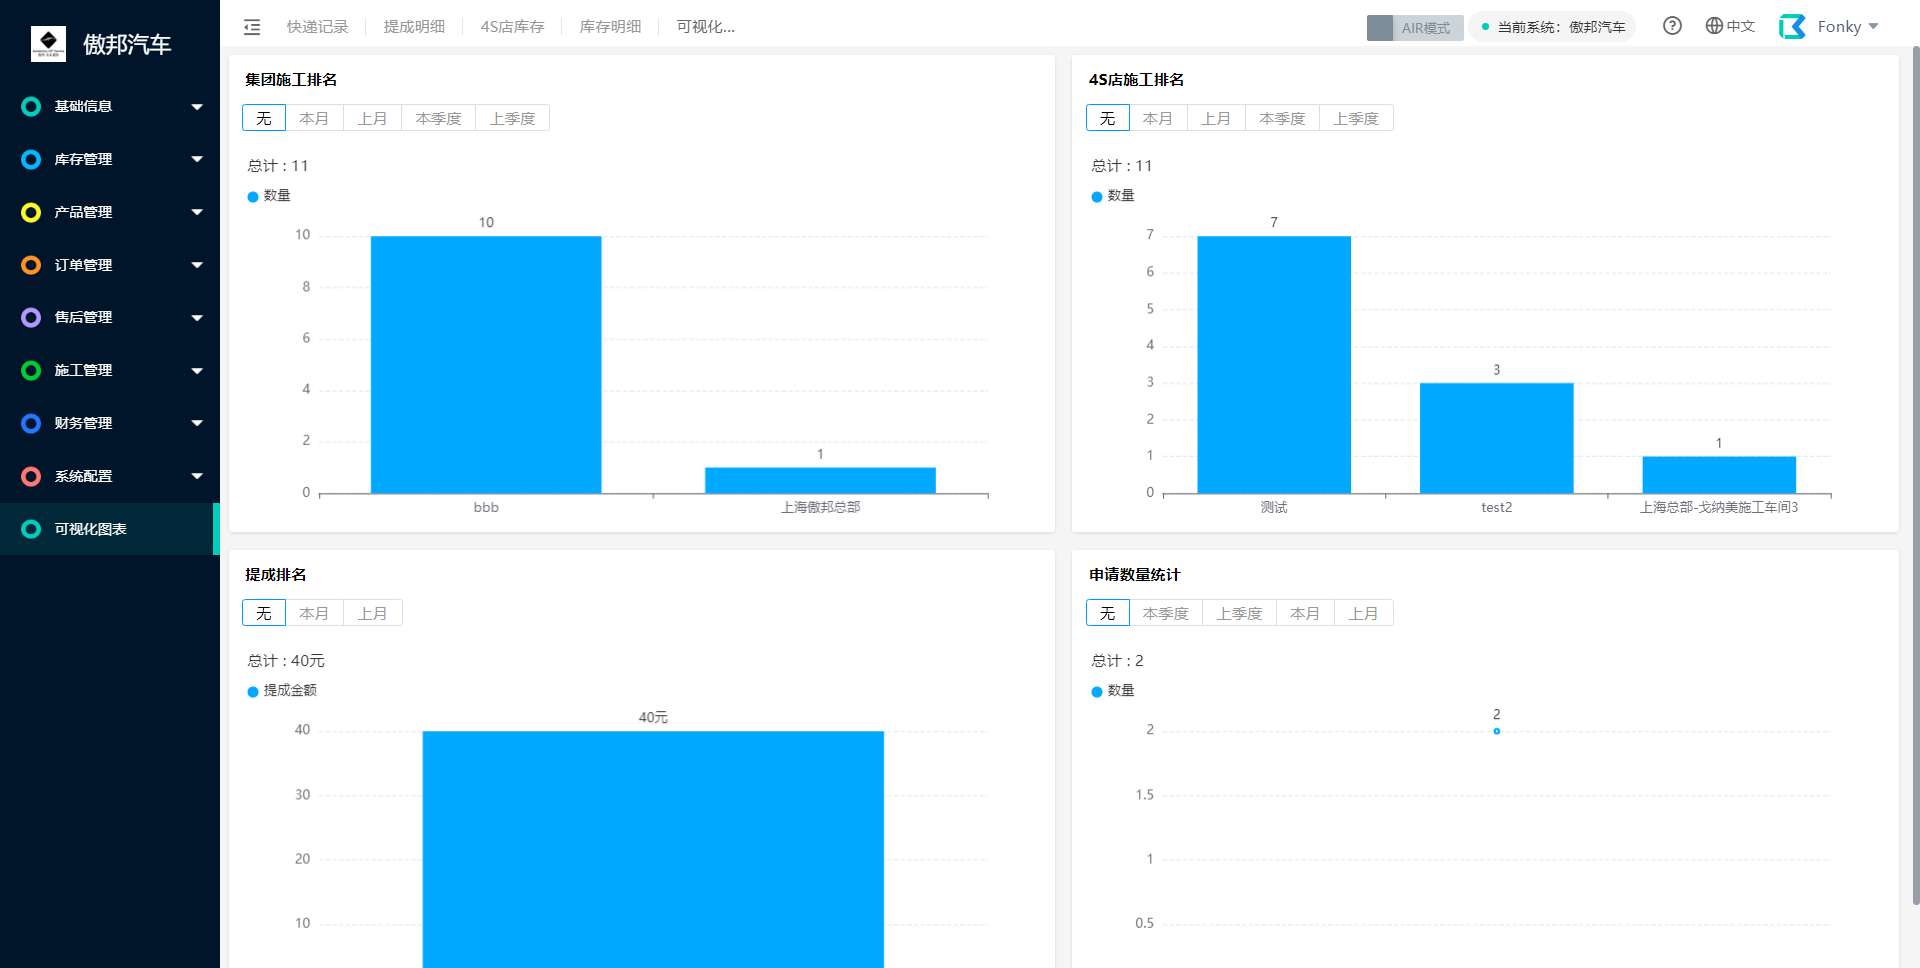
Task: Toggle 数量 legend in 4S店施工排名 chart
Action: tap(1113, 196)
